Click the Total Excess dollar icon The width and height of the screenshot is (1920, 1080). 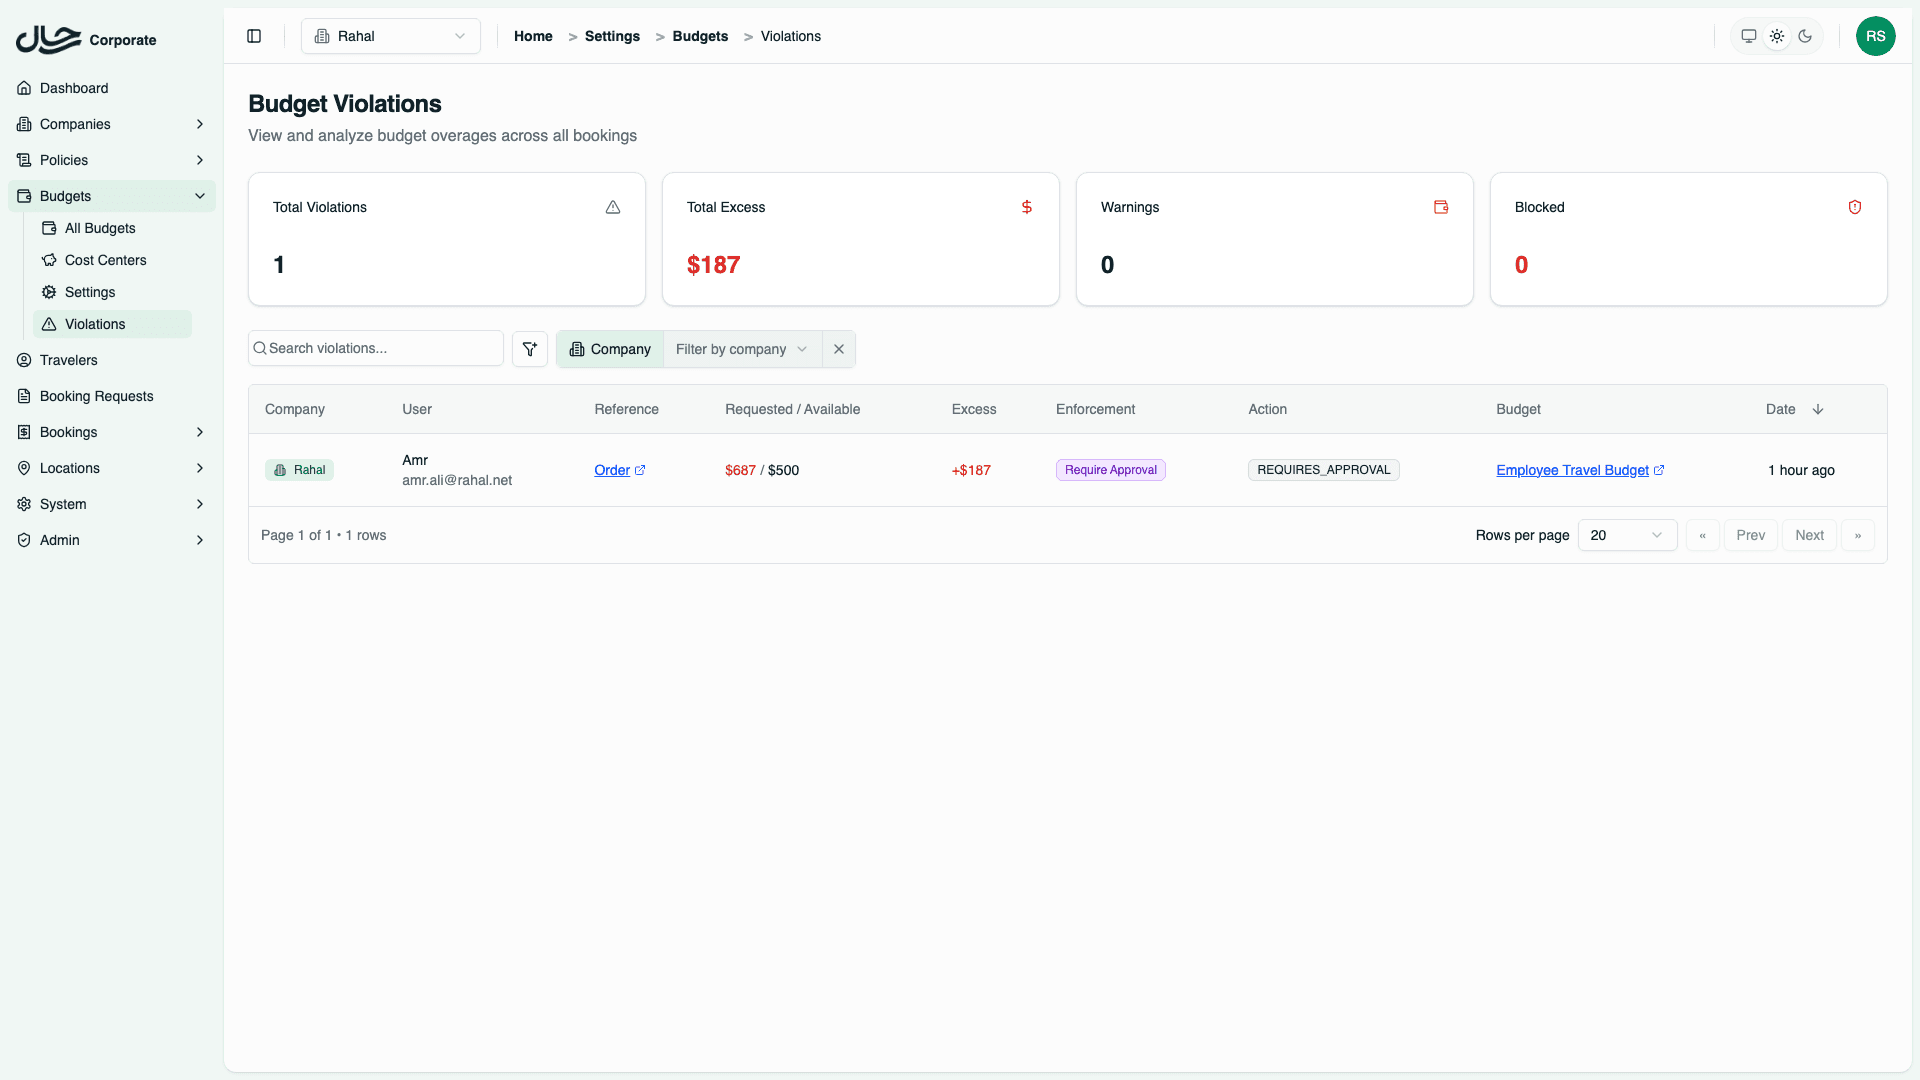(1027, 207)
